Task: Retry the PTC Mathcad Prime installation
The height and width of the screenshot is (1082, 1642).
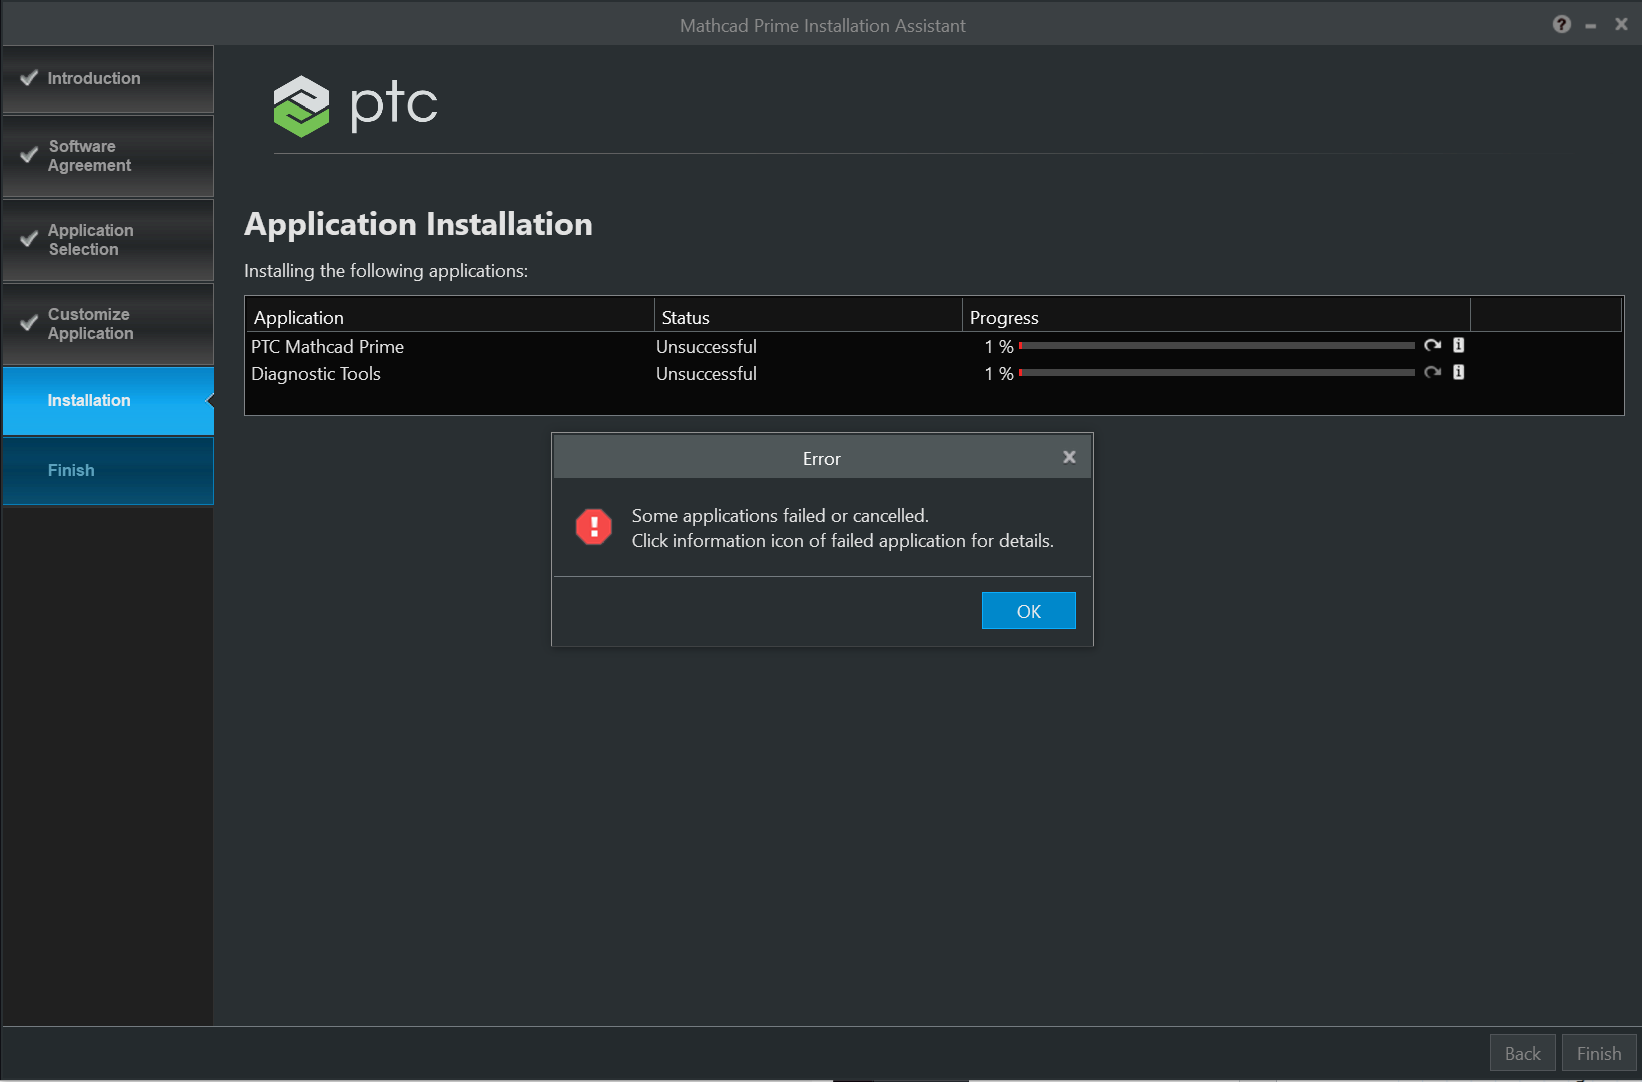Action: [1432, 345]
